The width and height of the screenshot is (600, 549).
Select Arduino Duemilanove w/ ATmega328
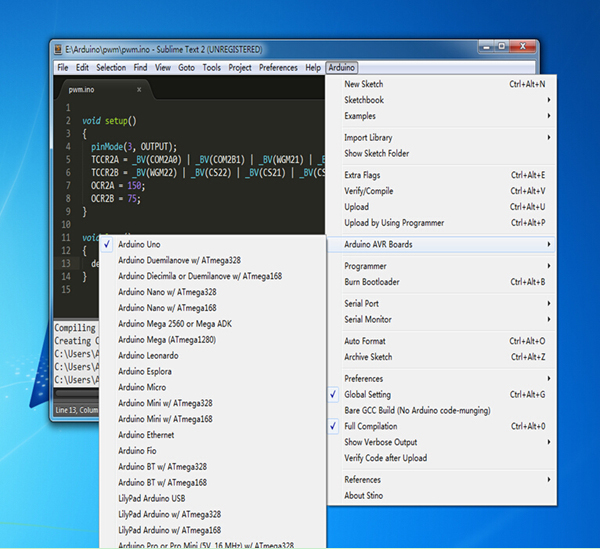coord(213,260)
